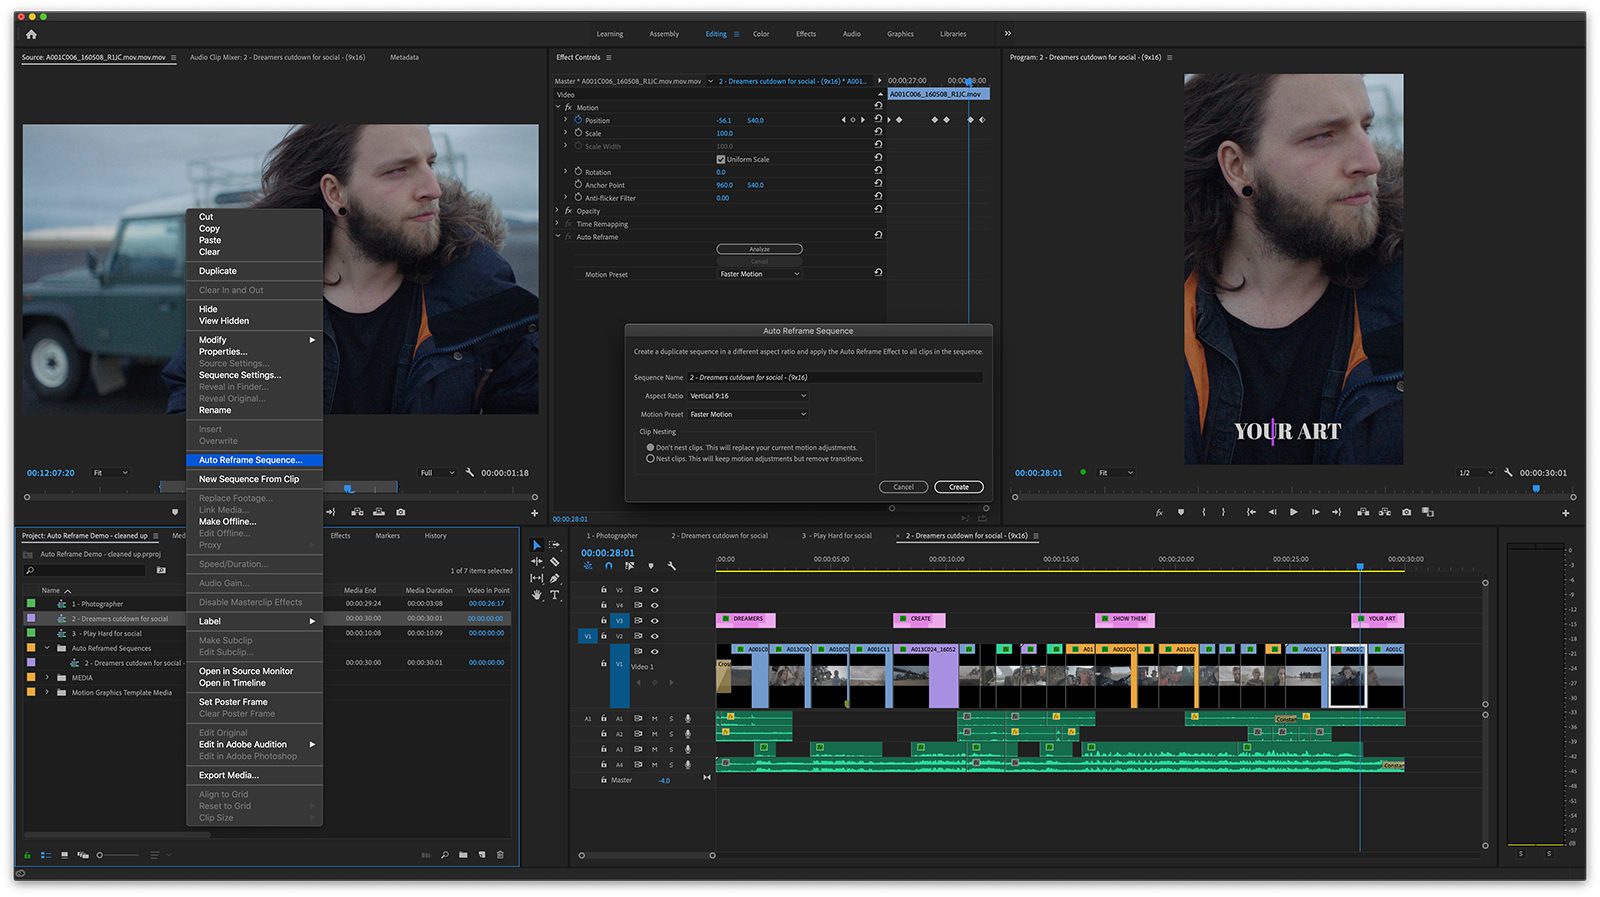Select the Type tool
This screenshot has width=1600, height=897.
pos(555,594)
